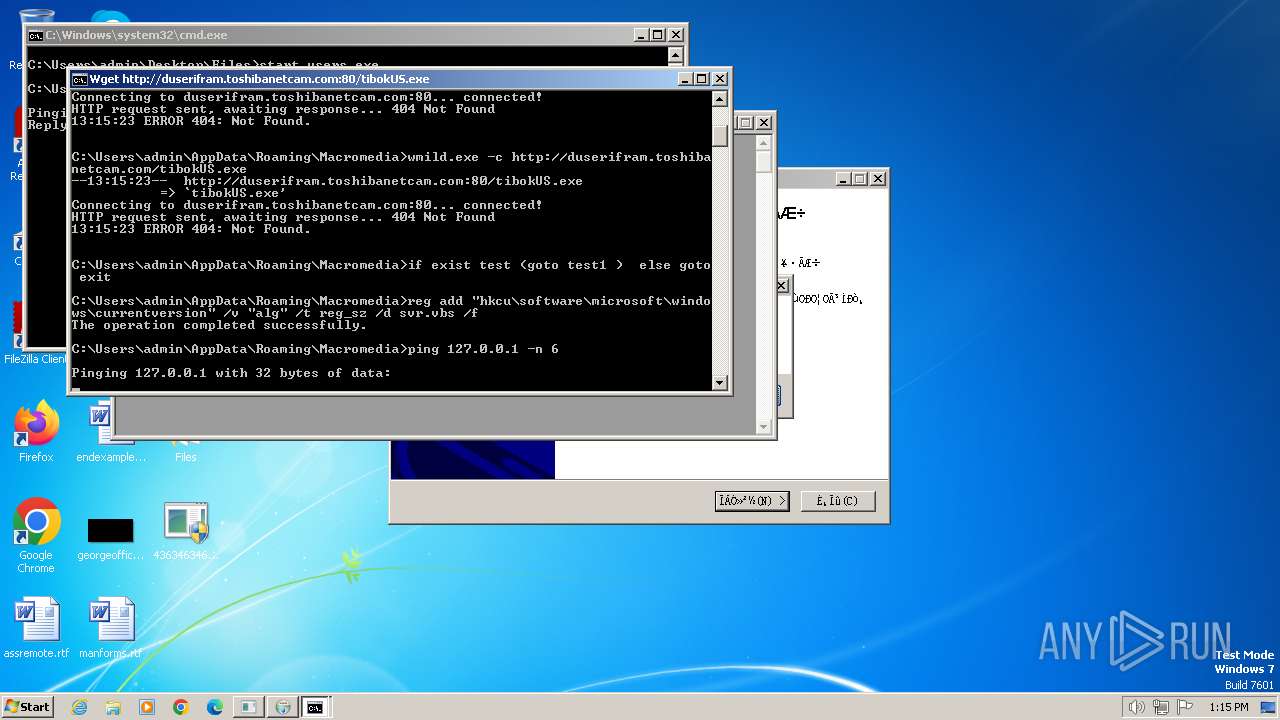Close the Wget window

point(720,79)
